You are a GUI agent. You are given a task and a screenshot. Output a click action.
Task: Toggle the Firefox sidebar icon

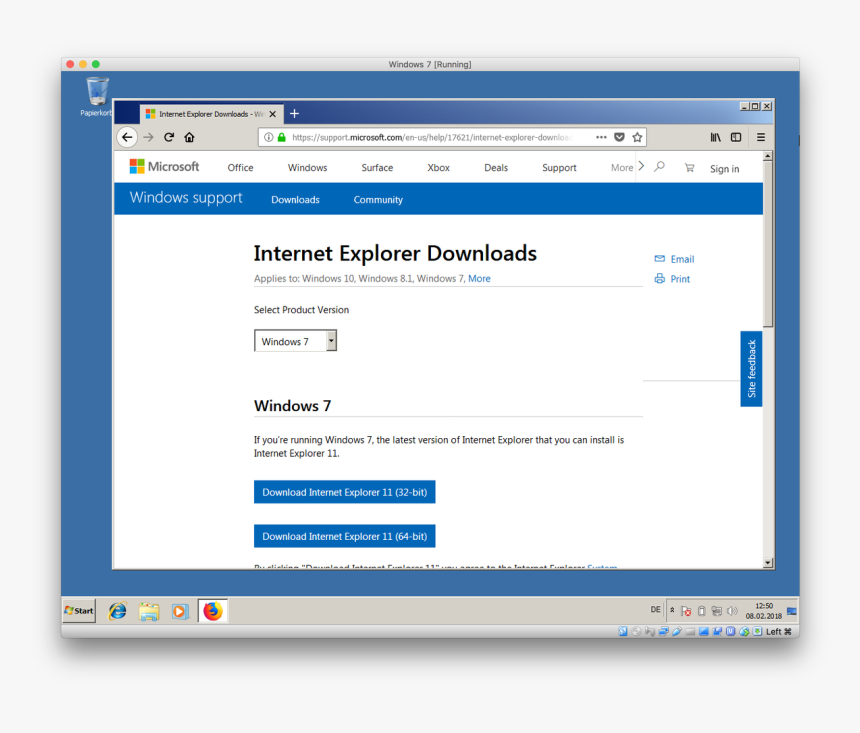[x=736, y=137]
